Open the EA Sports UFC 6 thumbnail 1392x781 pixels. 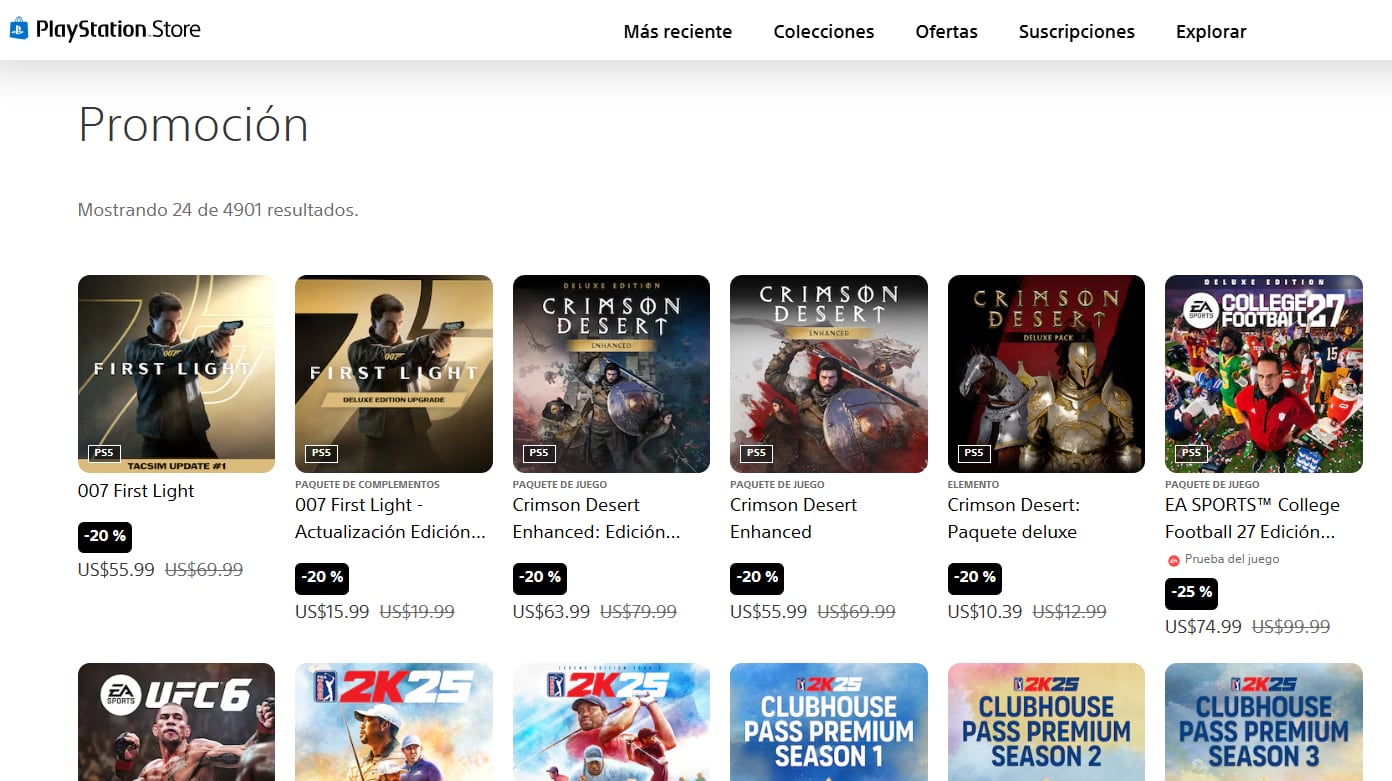[x=176, y=722]
